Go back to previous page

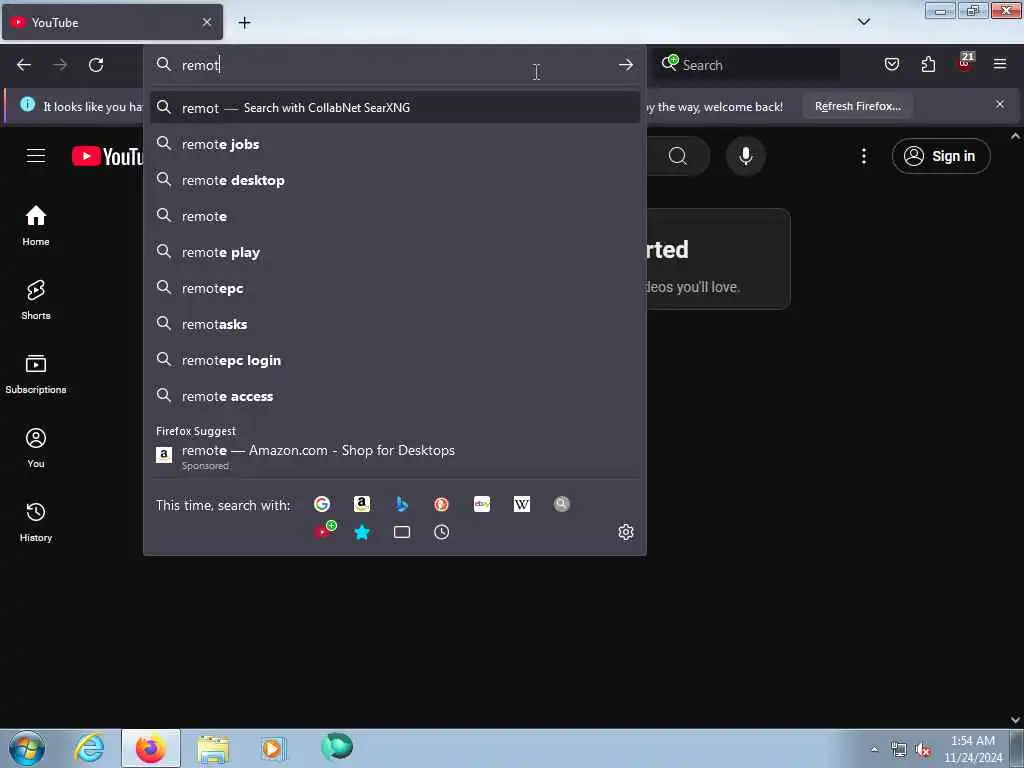click(24, 65)
